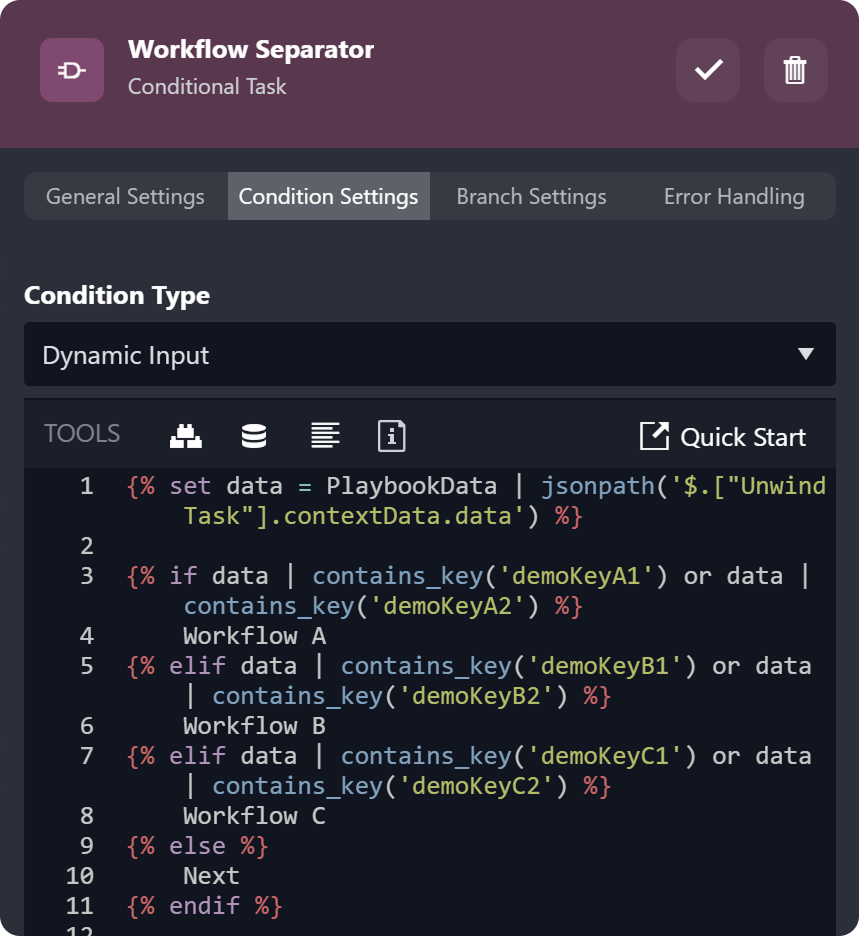
Task: Place cursor on the 'Next' code line
Action: point(211,876)
